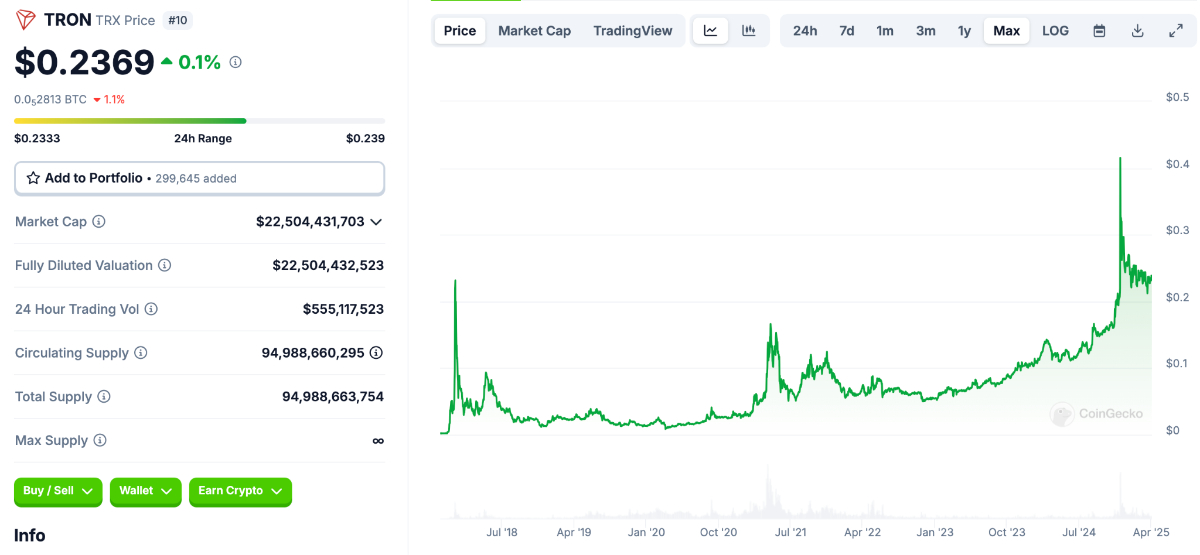Open Max Supply info icon

tap(100, 441)
